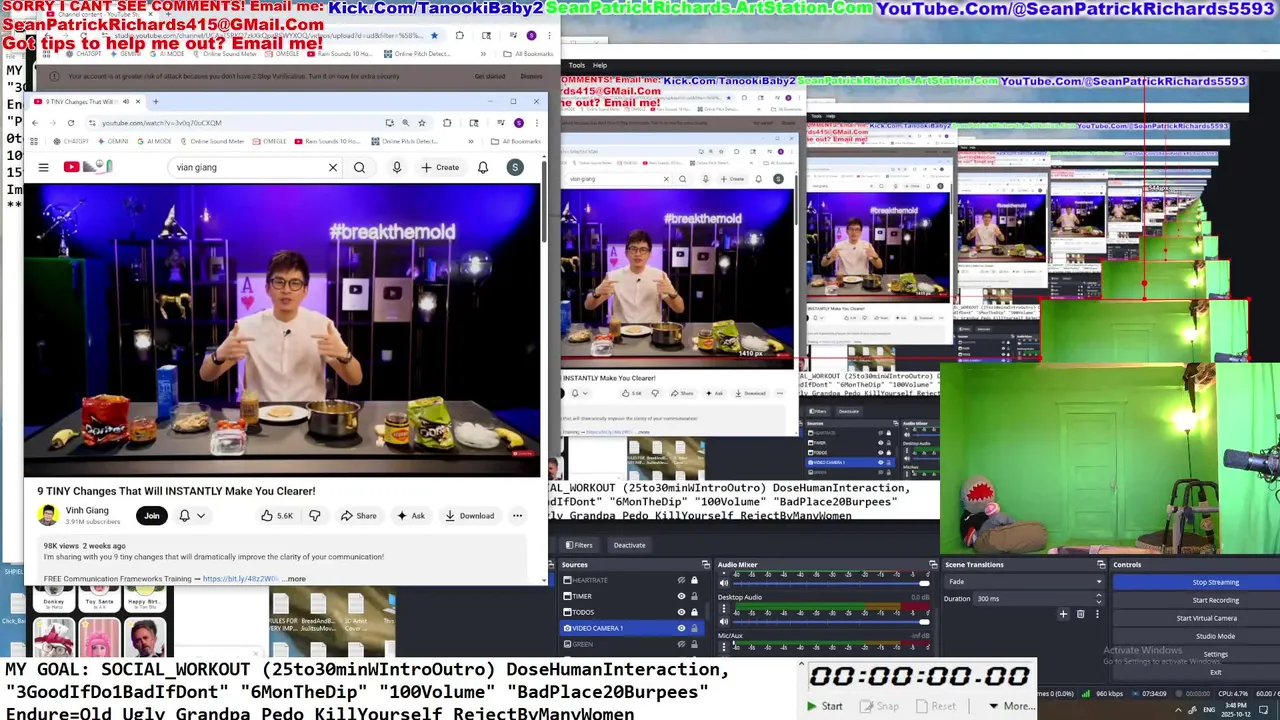Click the YouTube logo home icon

(87, 167)
